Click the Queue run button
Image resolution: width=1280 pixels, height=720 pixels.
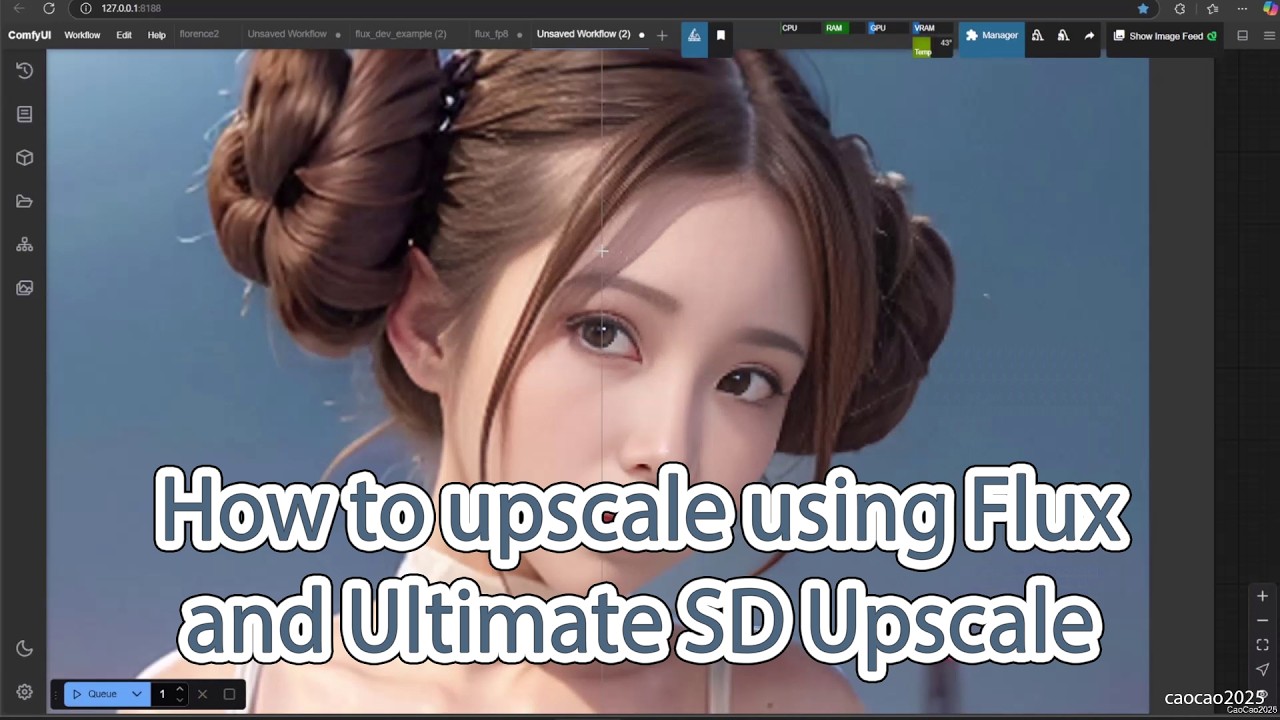(95, 694)
